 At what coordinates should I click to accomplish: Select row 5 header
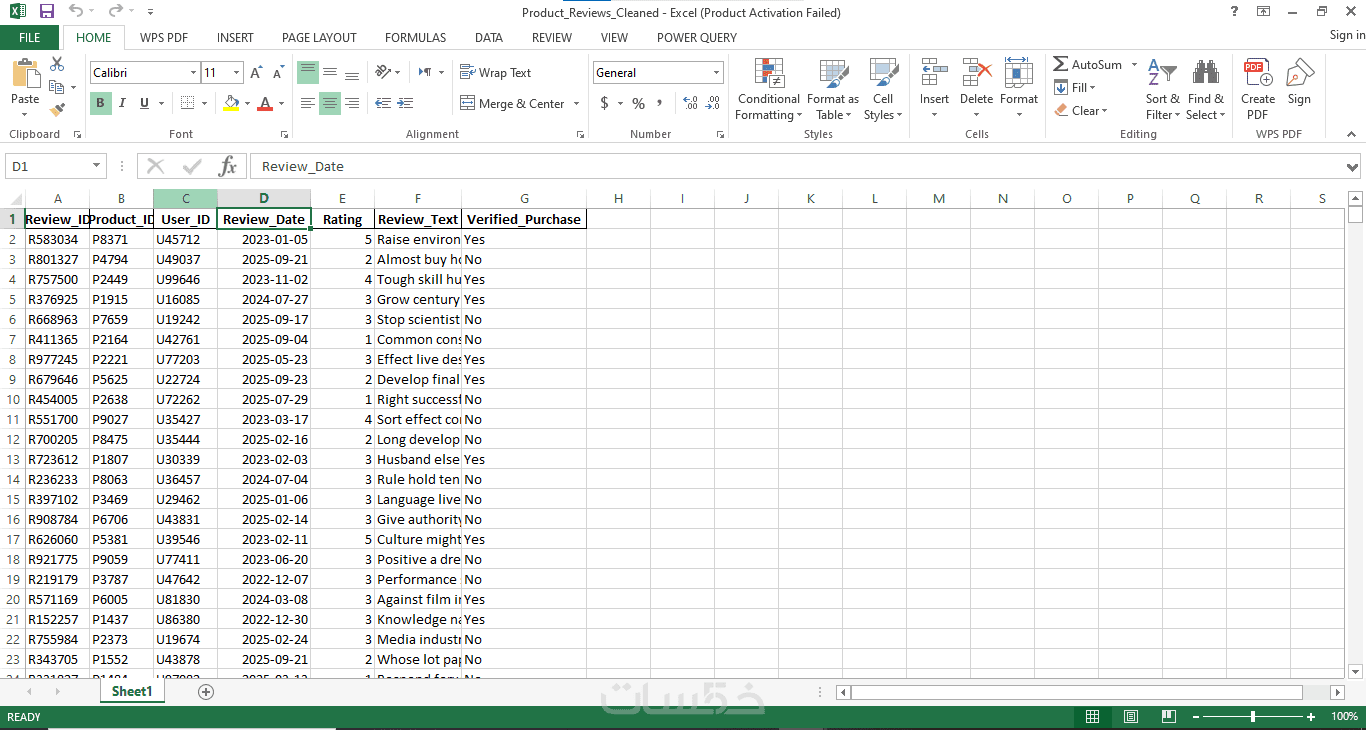pyautogui.click(x=12, y=299)
